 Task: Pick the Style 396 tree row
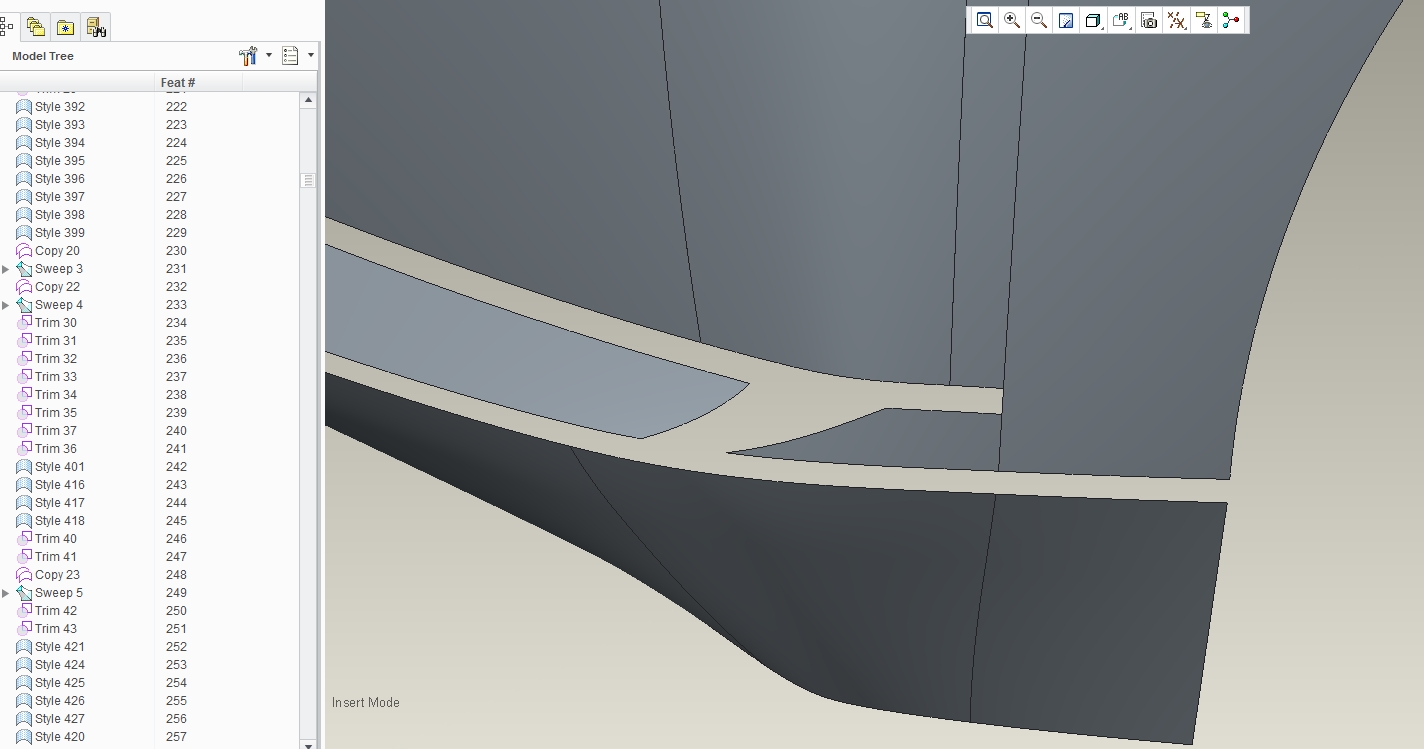[x=60, y=179]
